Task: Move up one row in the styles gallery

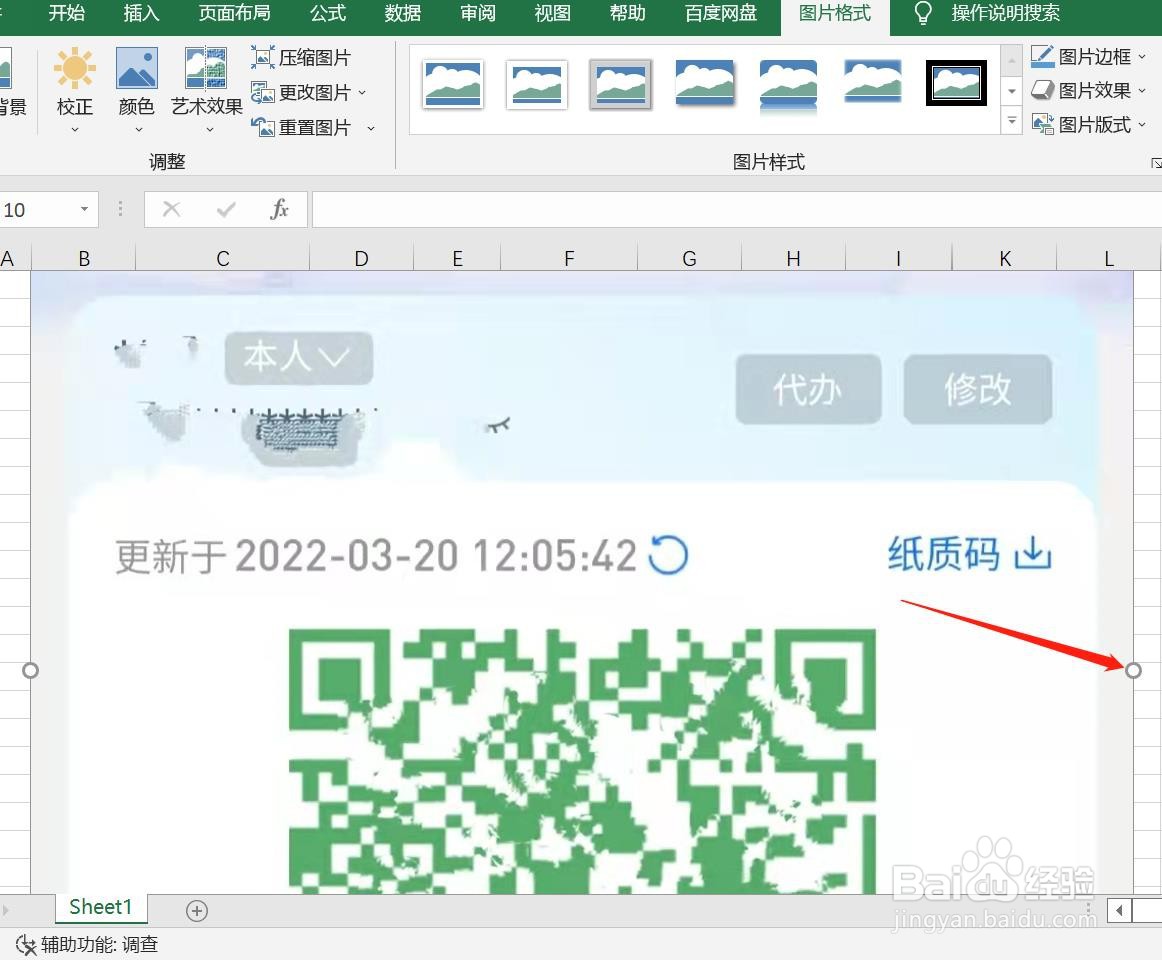Action: (1012, 60)
